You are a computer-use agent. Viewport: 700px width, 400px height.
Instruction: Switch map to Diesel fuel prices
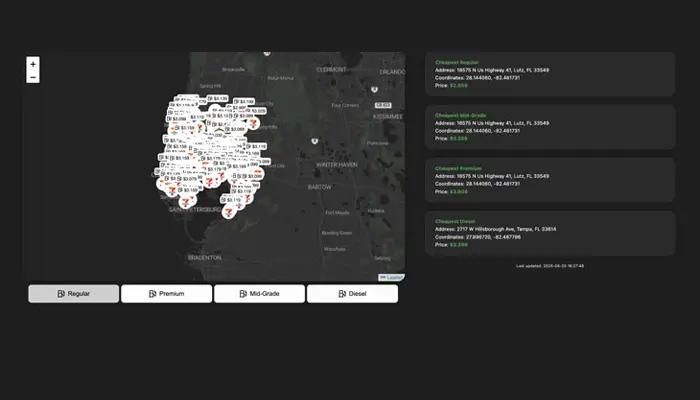tap(352, 294)
